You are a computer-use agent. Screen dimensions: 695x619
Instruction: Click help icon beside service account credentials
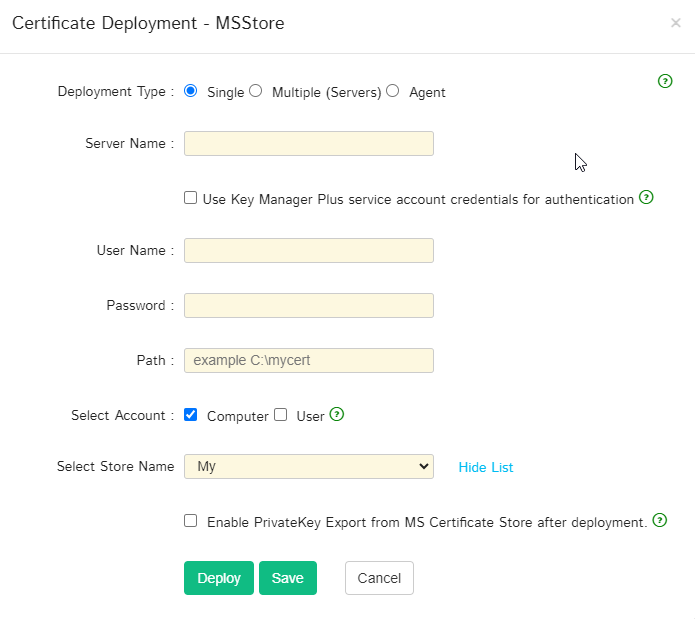[646, 197]
